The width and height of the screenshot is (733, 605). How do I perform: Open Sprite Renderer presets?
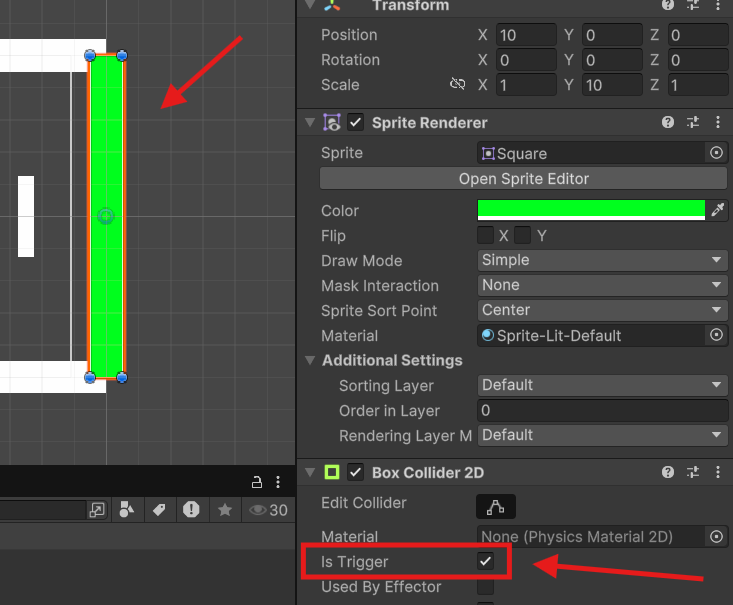(693, 122)
